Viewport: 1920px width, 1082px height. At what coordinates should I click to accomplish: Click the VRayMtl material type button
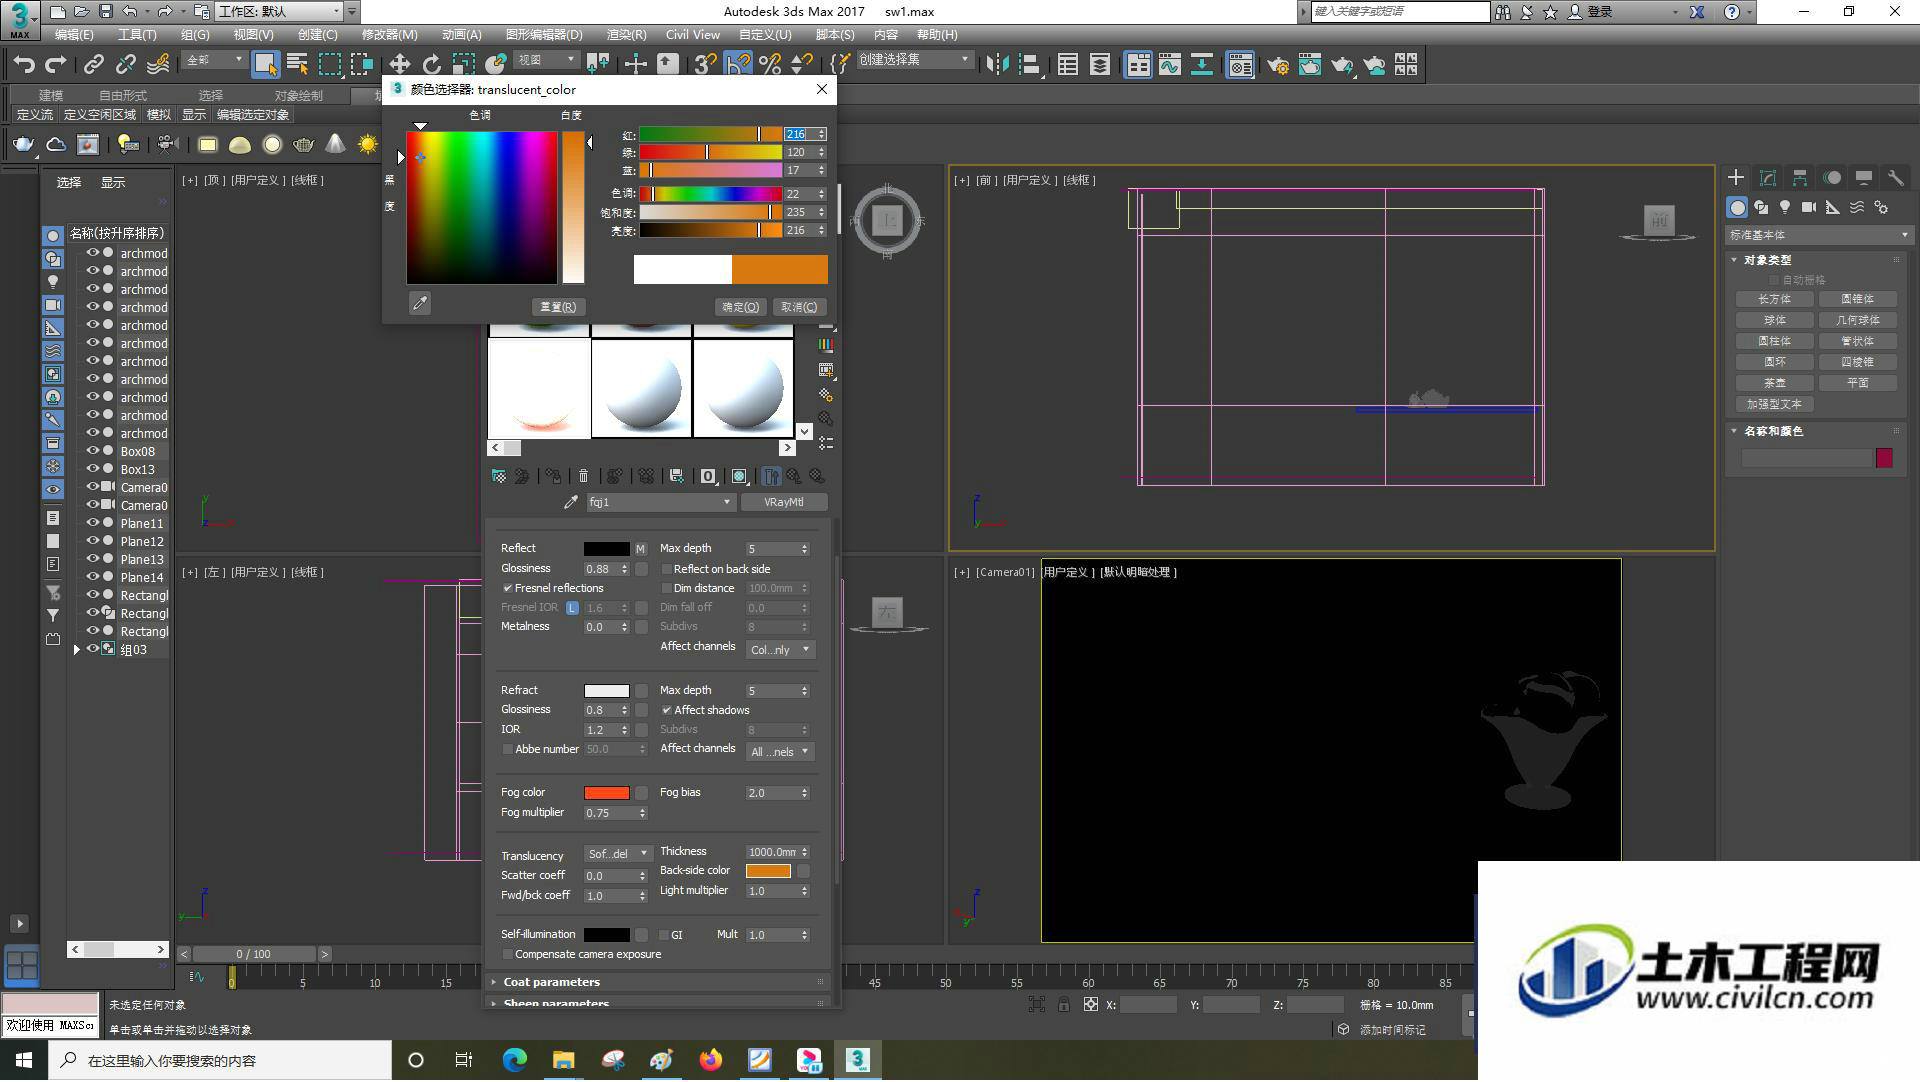pos(784,502)
